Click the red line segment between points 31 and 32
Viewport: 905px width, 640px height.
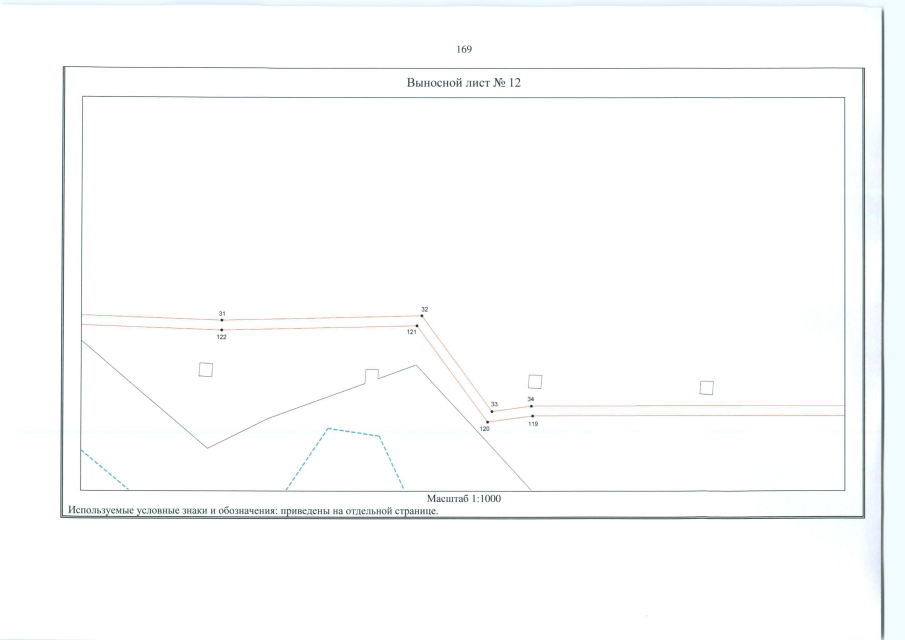tap(320, 318)
